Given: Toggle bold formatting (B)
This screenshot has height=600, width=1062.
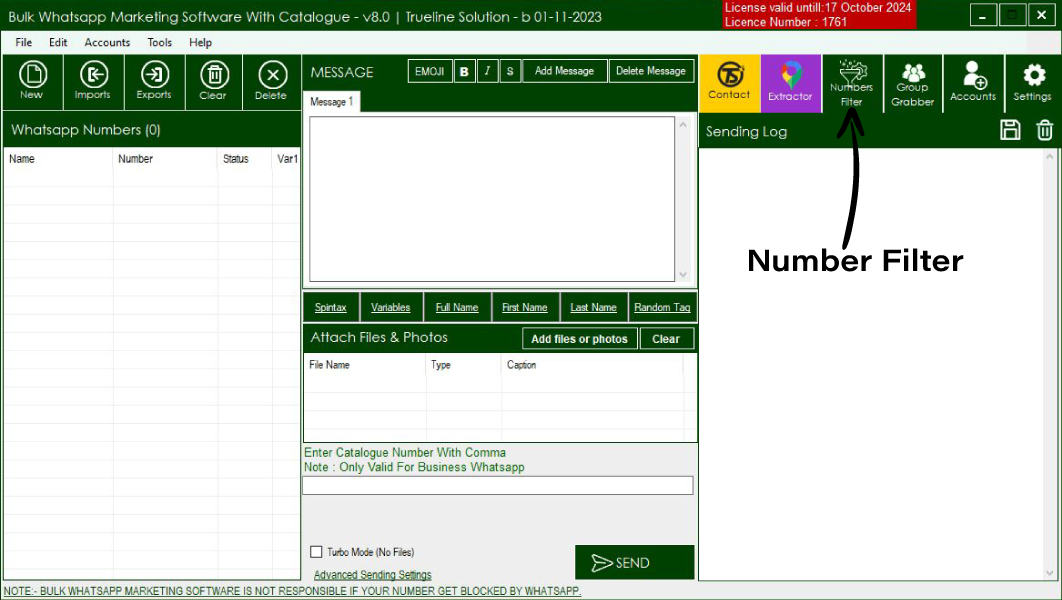Looking at the screenshot, I should click(465, 71).
